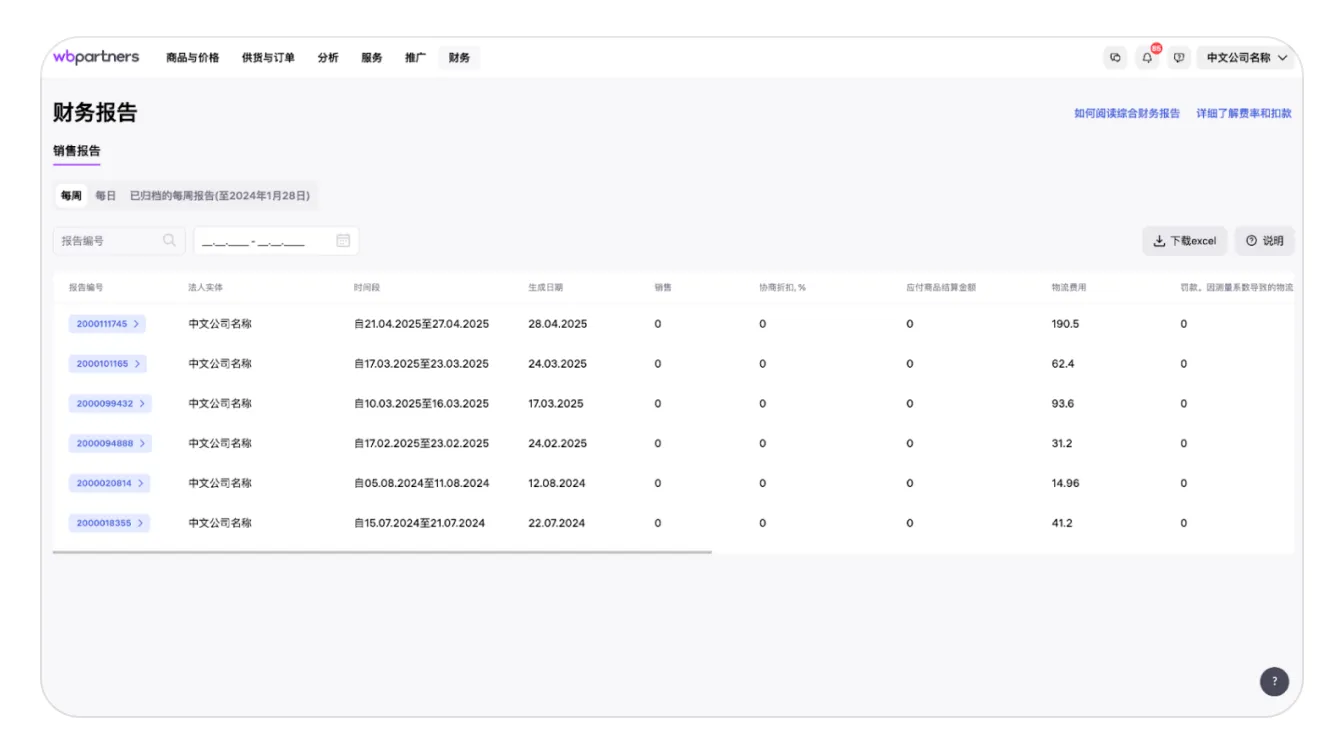This screenshot has height=754, width=1344.
Task: Select the 每周 report view
Action: [71, 196]
